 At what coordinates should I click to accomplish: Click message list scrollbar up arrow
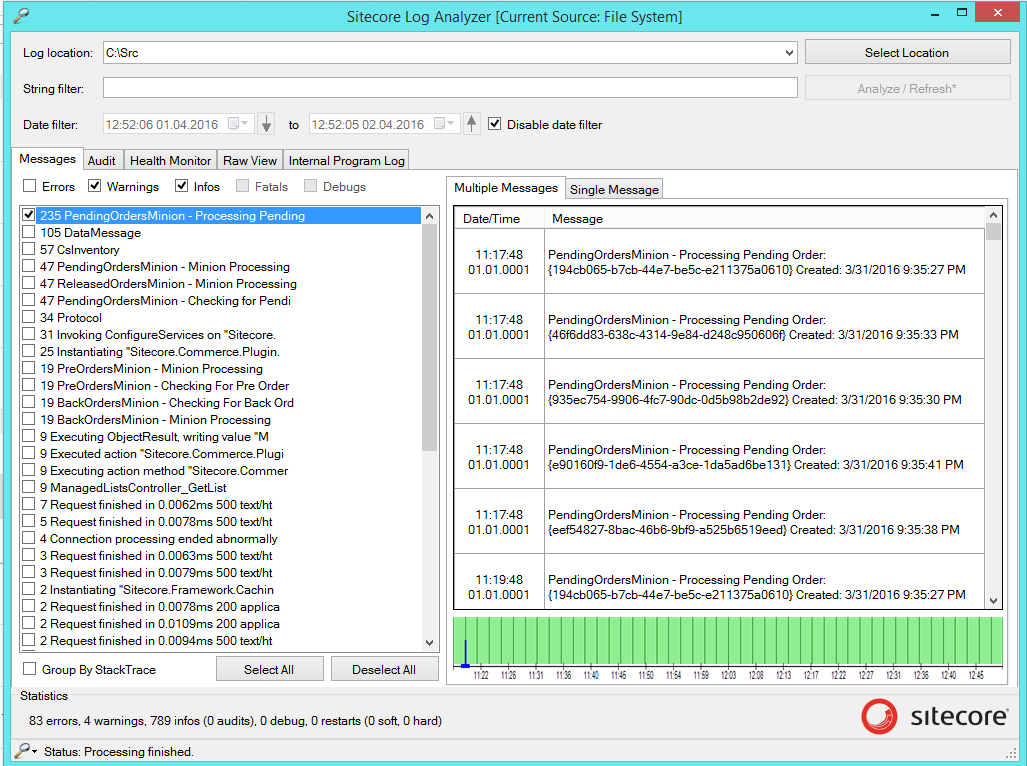coord(430,216)
